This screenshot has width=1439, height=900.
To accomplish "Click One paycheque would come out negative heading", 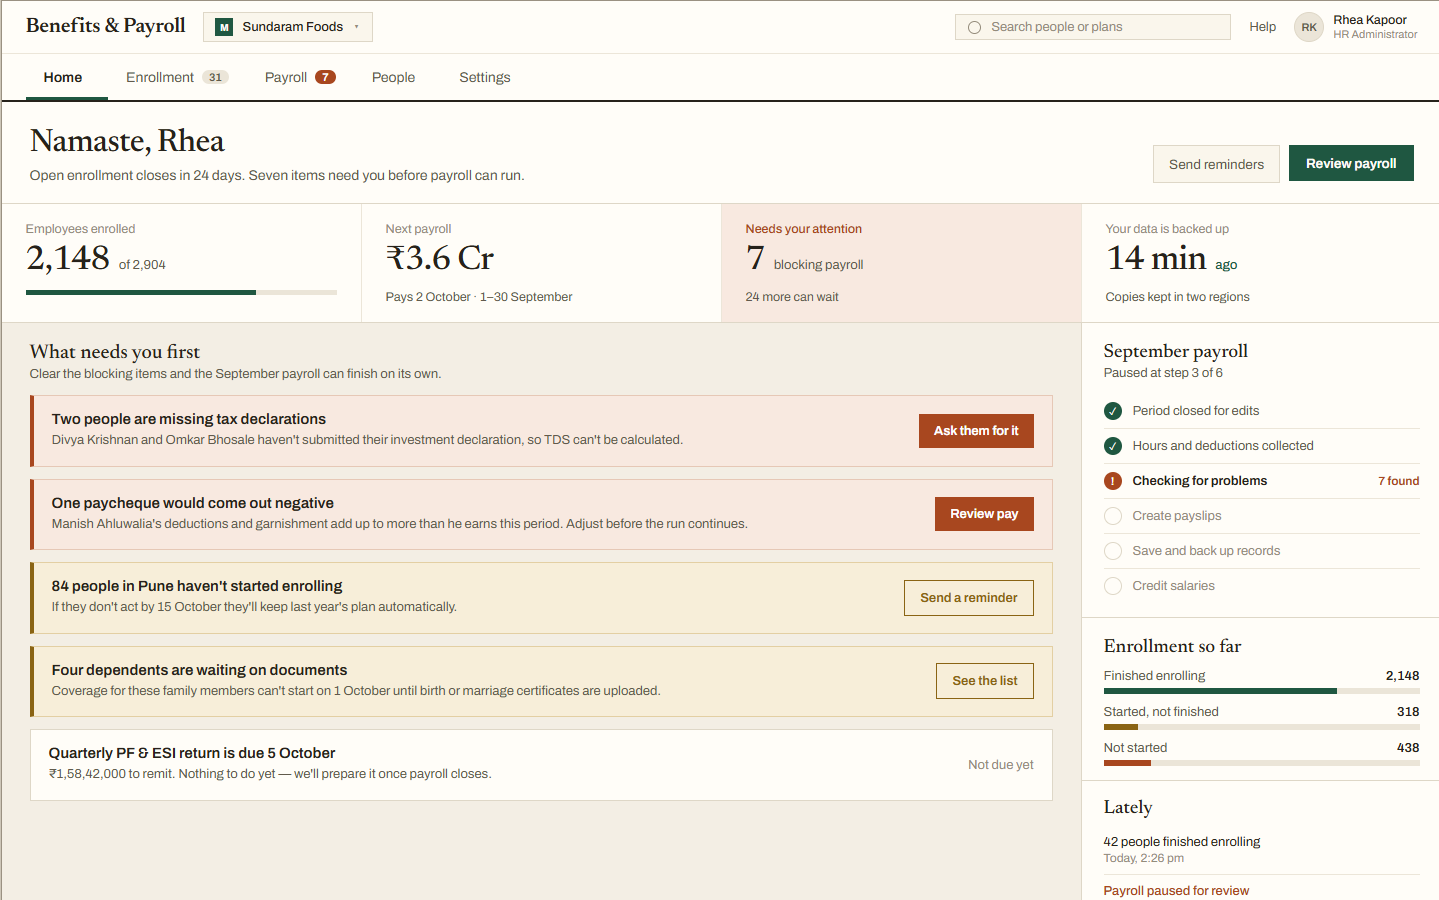I will 193,503.
